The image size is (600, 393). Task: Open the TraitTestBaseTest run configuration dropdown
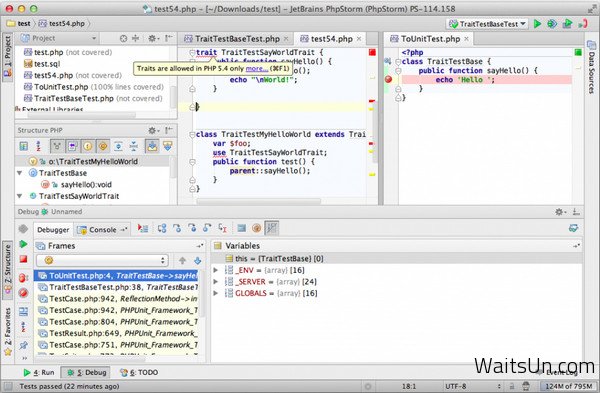pos(488,24)
